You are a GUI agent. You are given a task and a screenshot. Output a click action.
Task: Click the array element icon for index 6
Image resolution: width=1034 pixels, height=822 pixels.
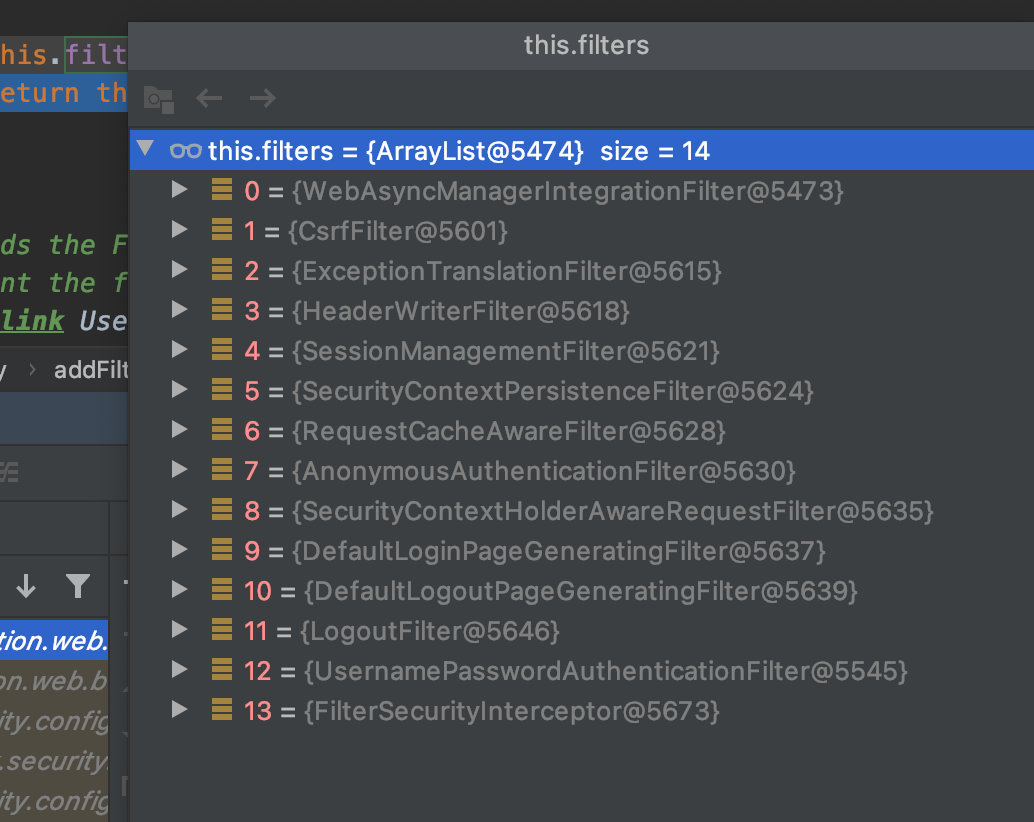(222, 429)
